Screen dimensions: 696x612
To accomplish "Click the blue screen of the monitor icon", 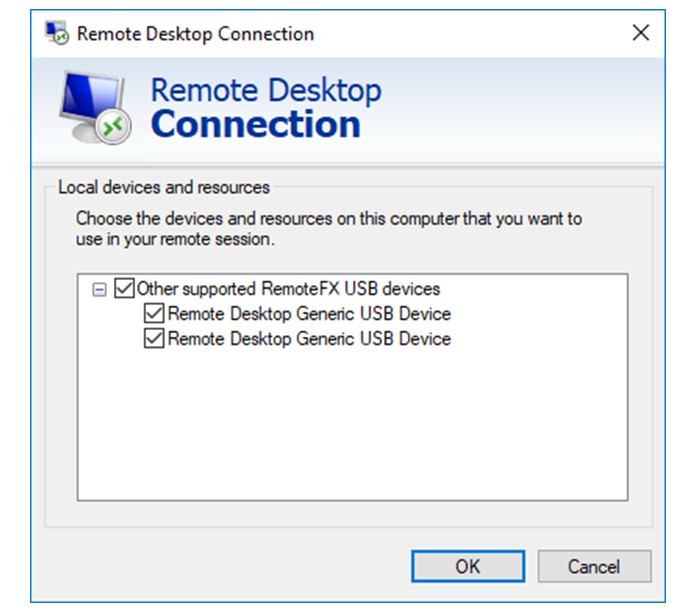I will (x=91, y=96).
